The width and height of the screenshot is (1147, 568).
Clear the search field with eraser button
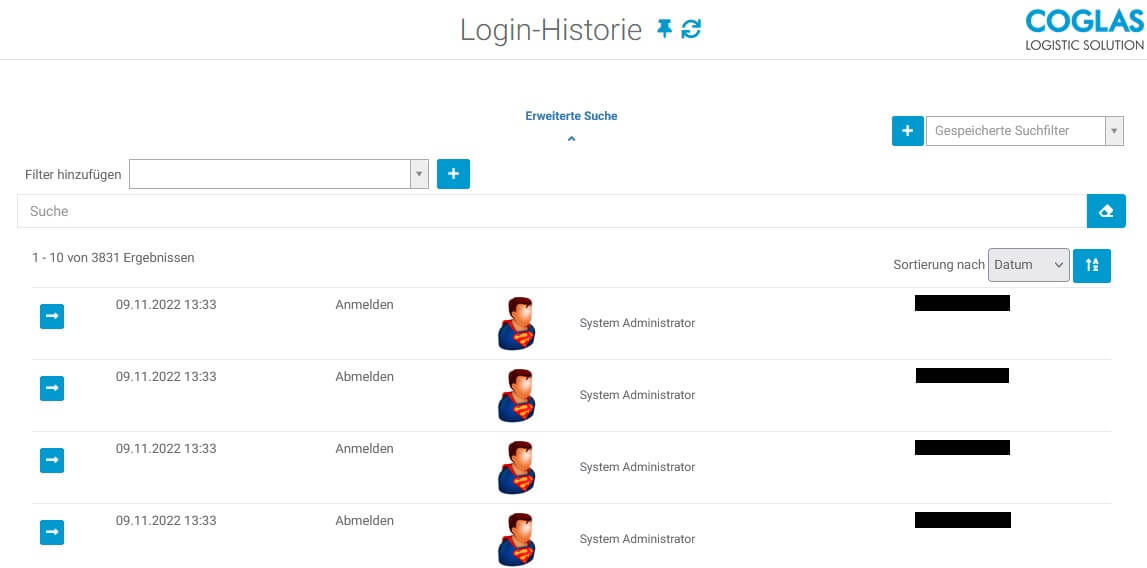[1105, 211]
